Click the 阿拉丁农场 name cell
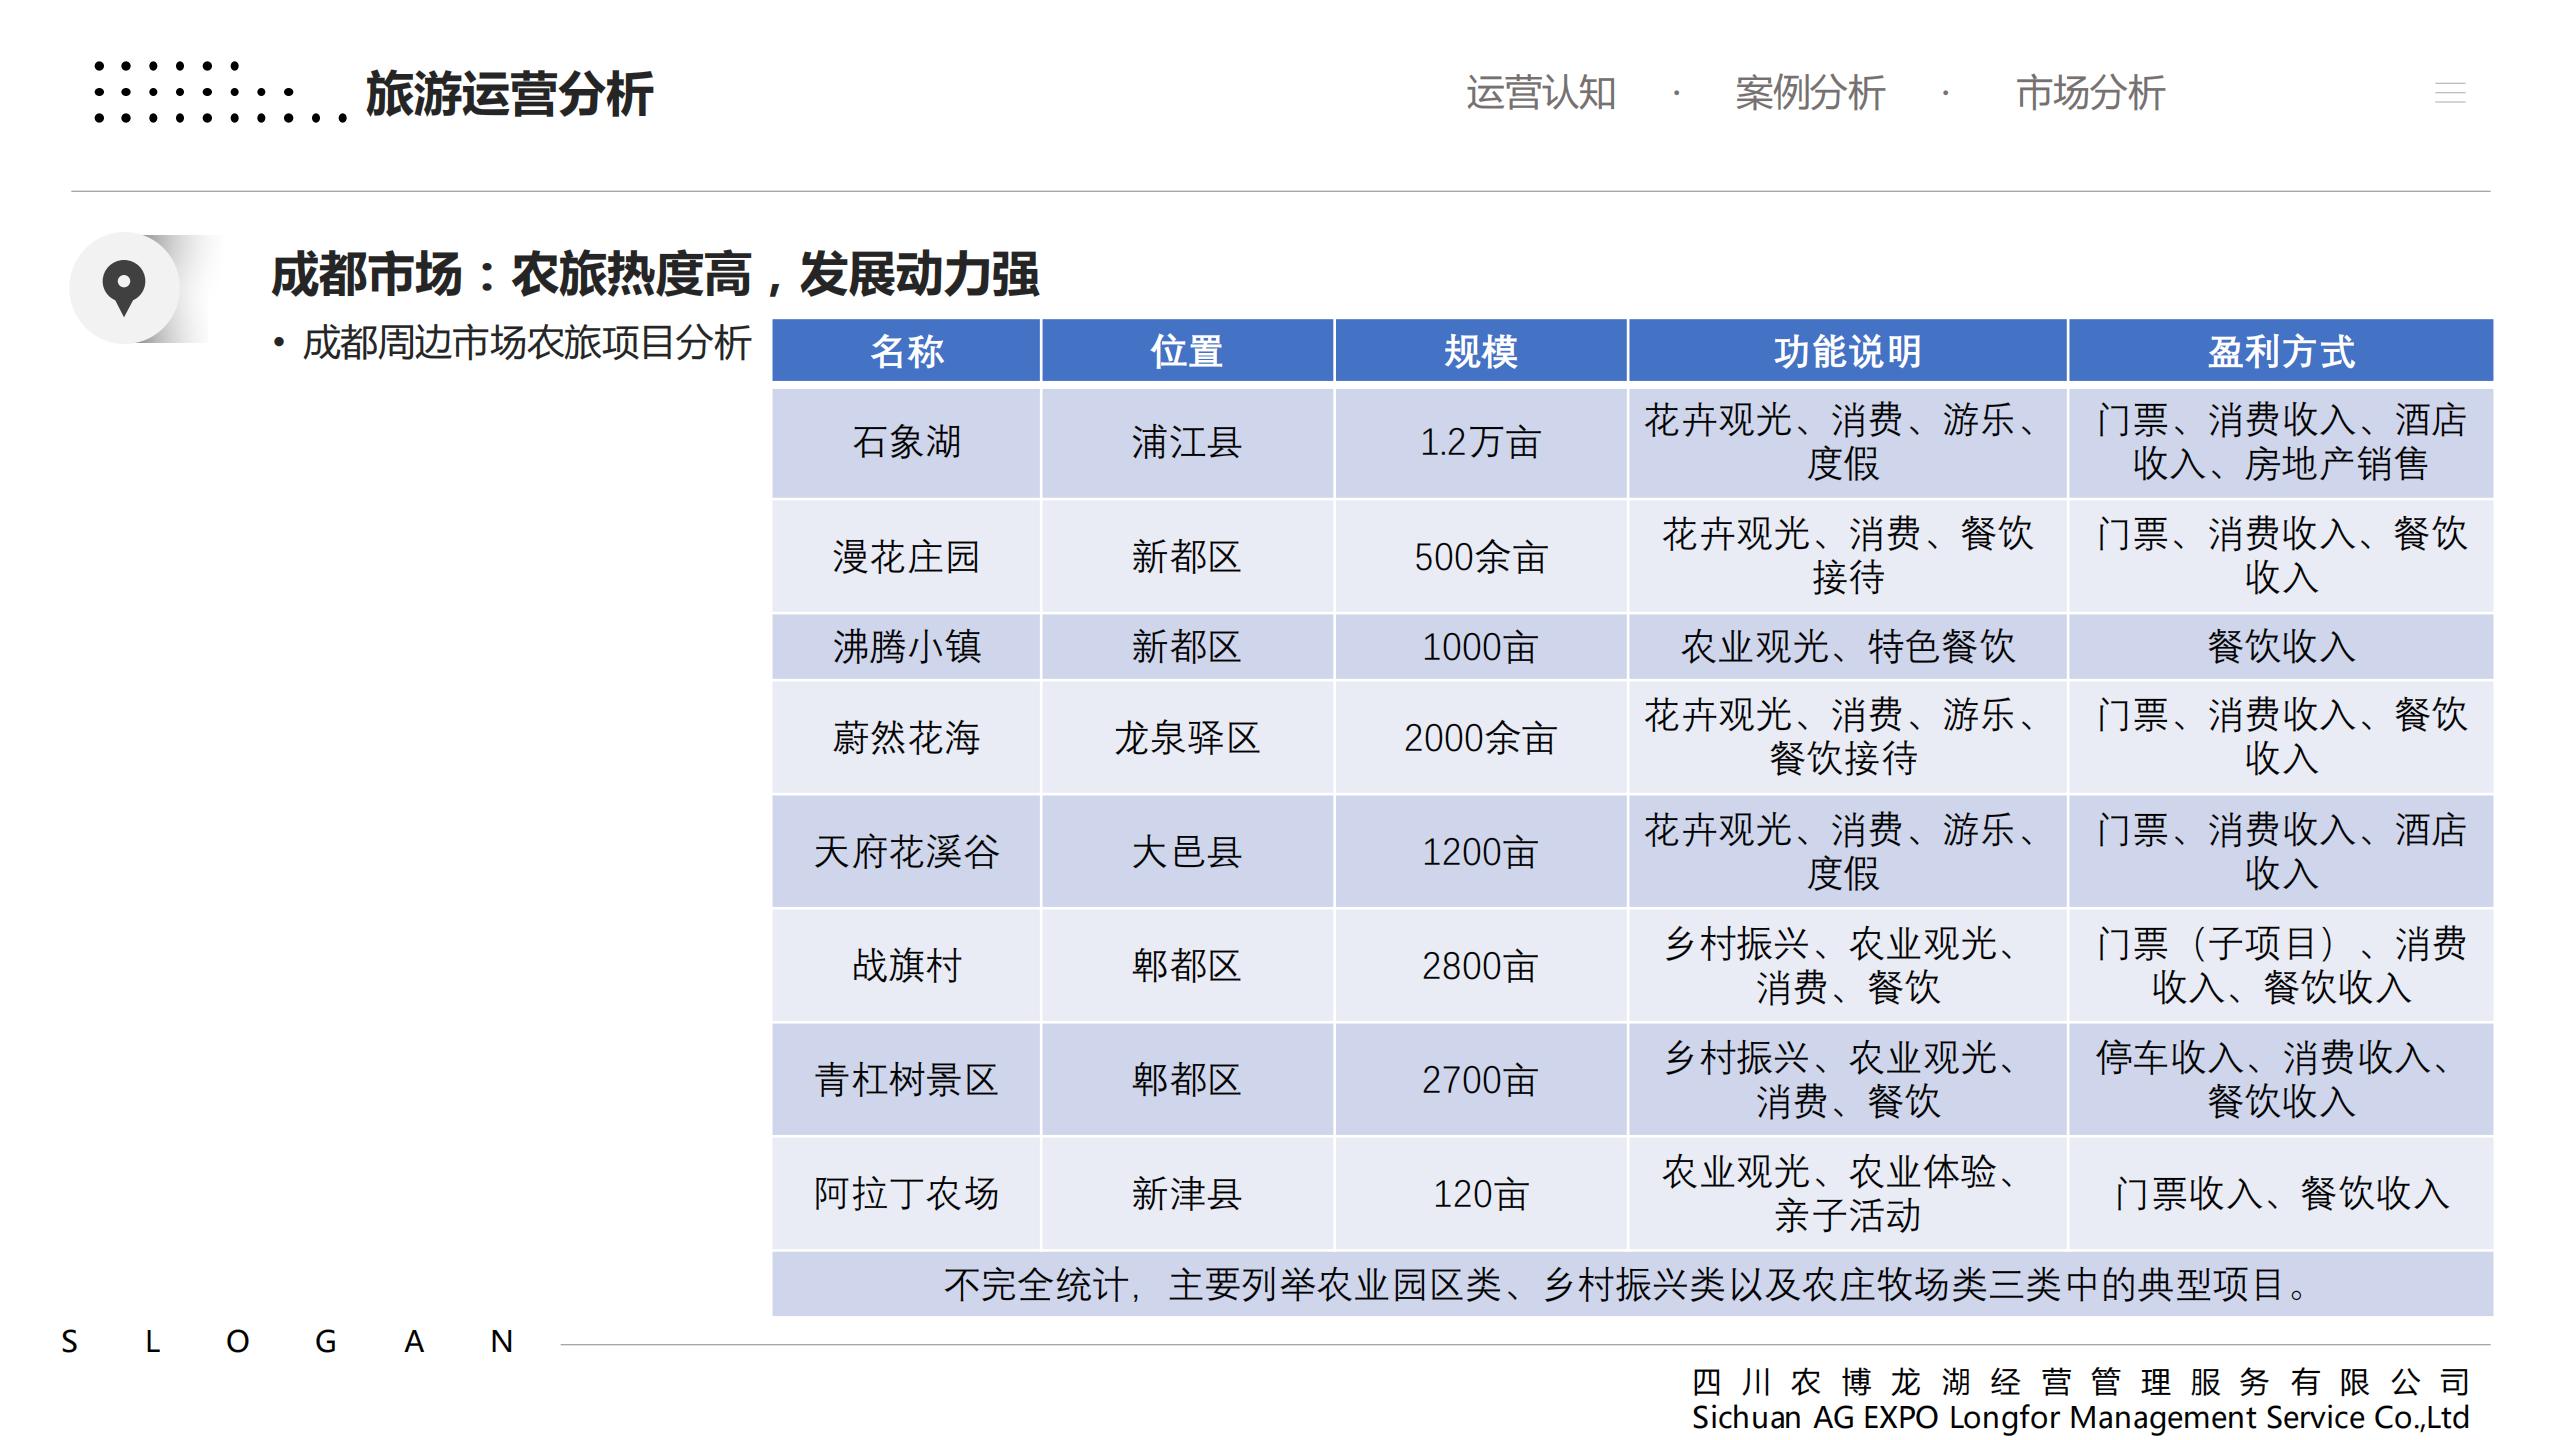 (906, 1194)
